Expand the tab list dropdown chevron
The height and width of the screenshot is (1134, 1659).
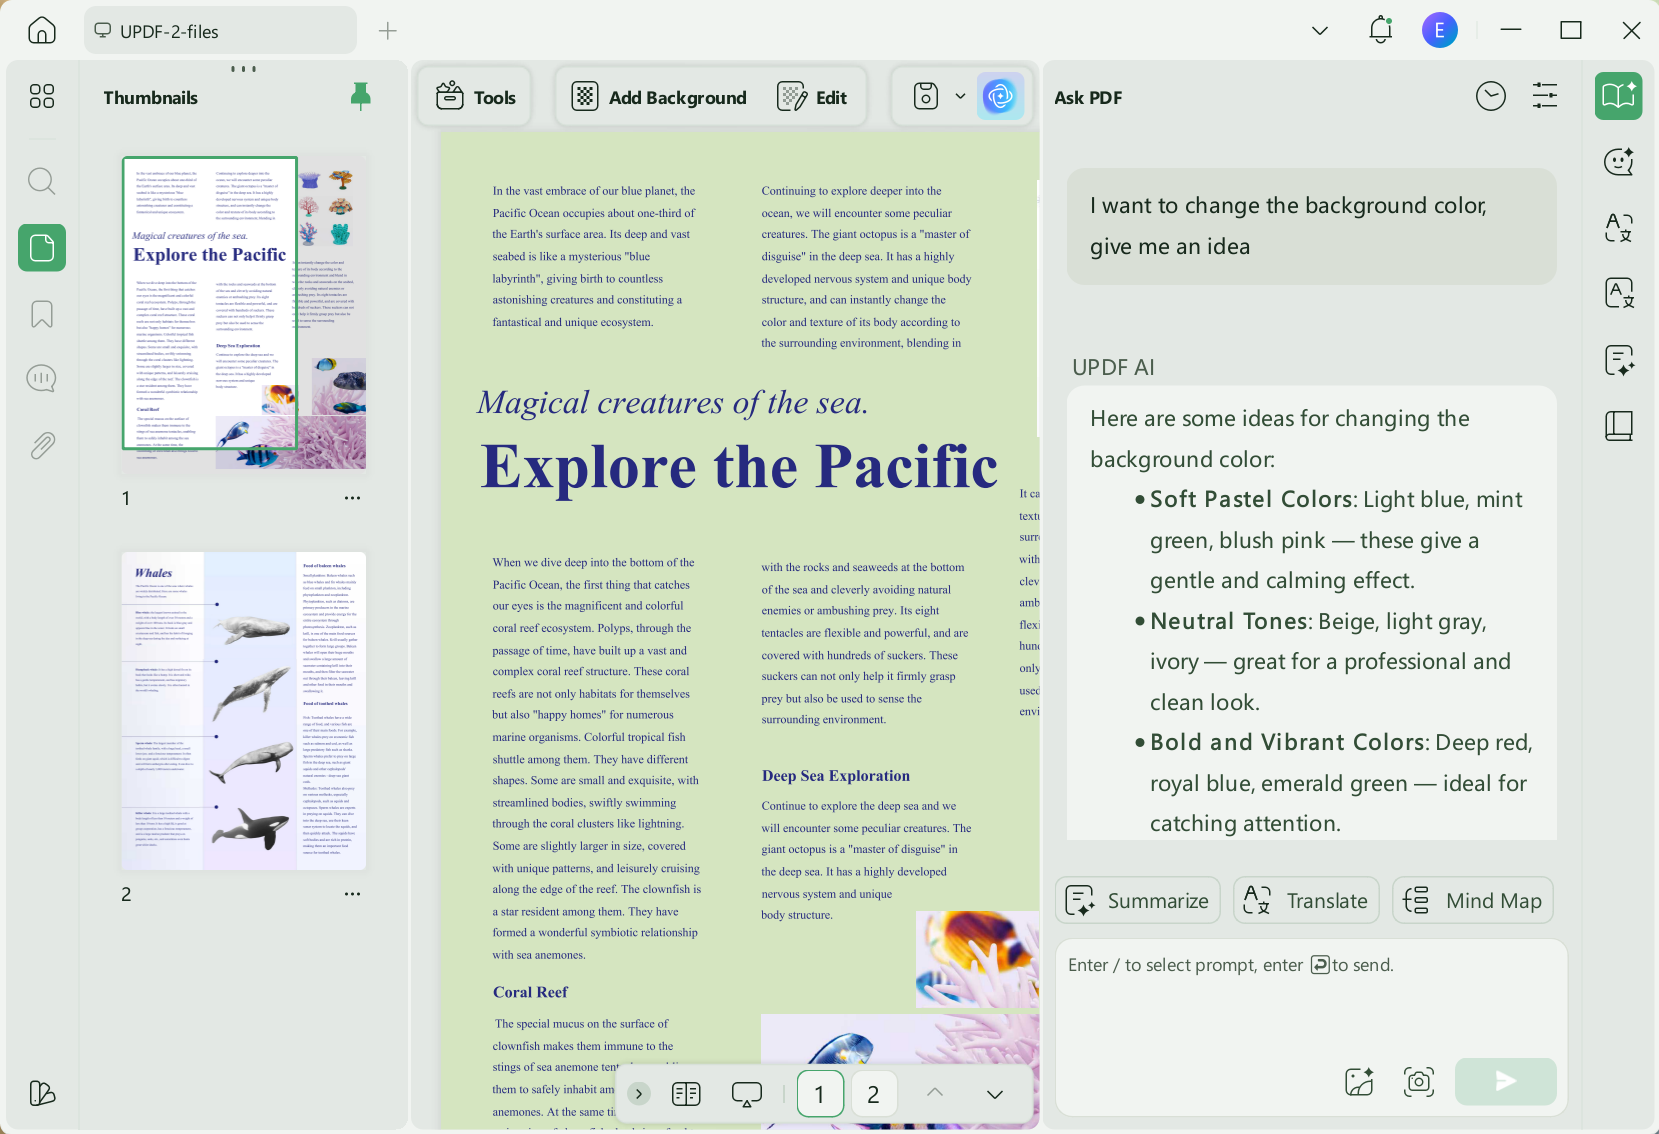point(1320,31)
